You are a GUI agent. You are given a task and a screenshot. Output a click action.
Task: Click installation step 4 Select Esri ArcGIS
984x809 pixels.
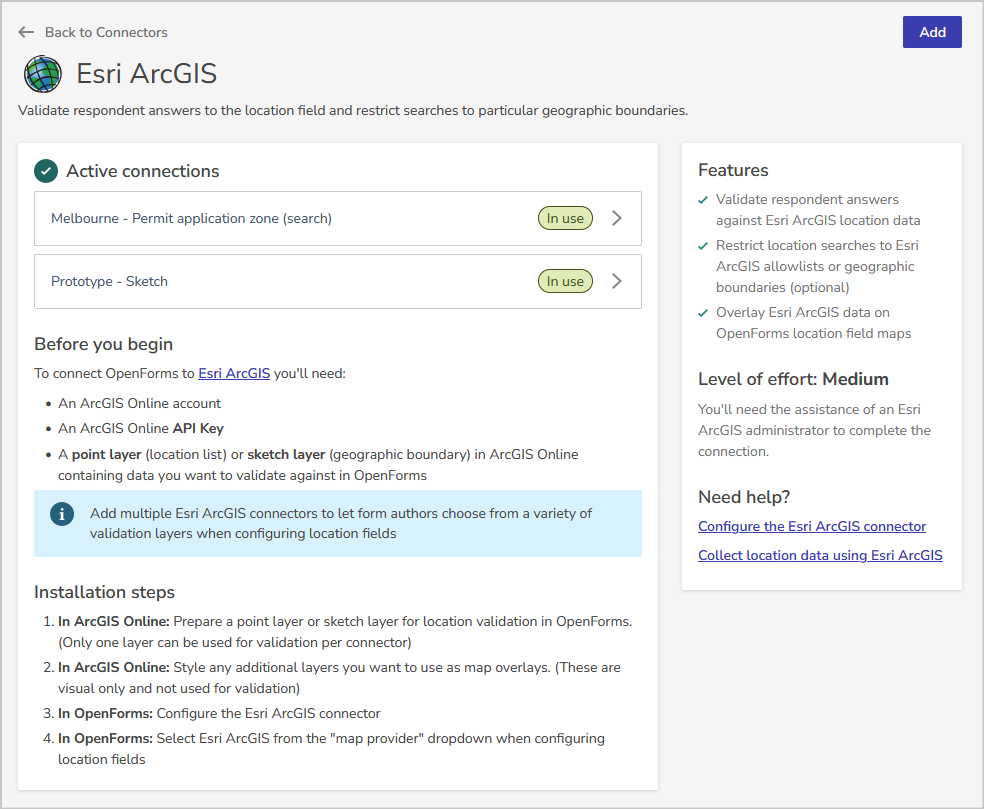tap(331, 749)
